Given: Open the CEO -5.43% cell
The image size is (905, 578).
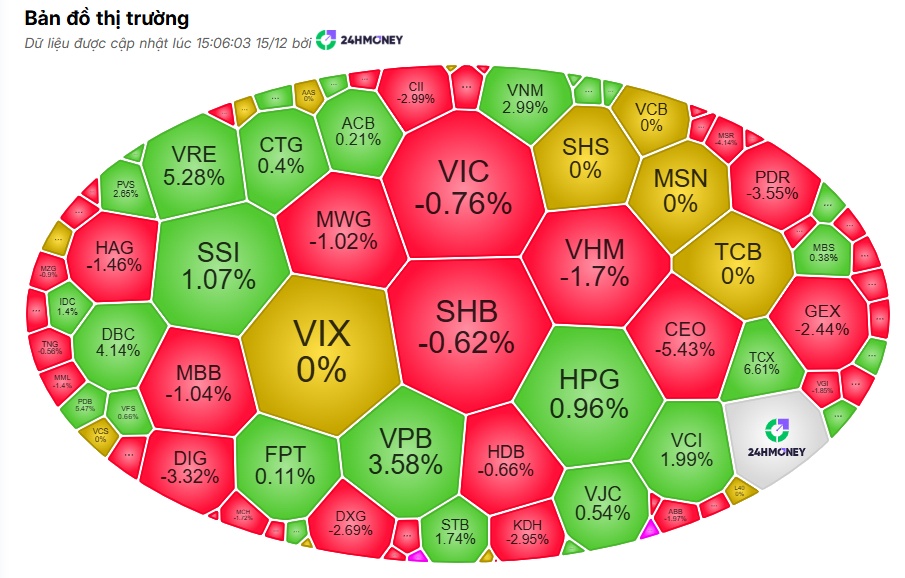Looking at the screenshot, I should point(684,338).
